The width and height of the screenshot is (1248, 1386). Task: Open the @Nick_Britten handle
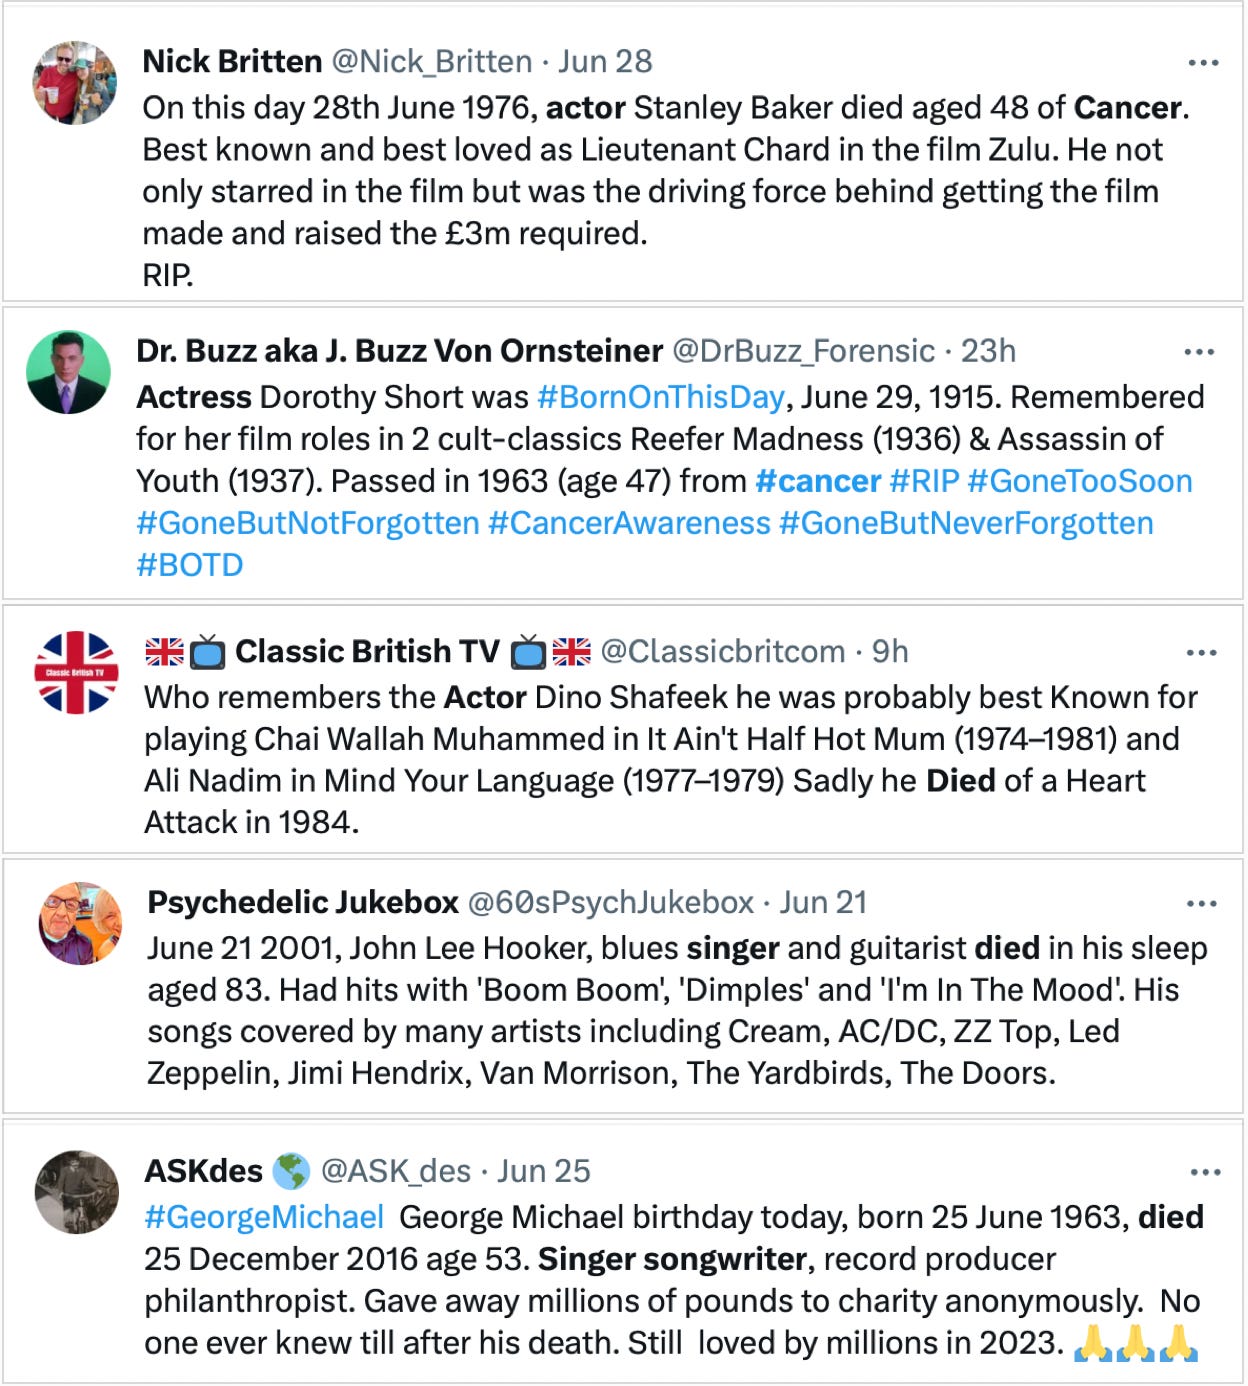coord(431,61)
